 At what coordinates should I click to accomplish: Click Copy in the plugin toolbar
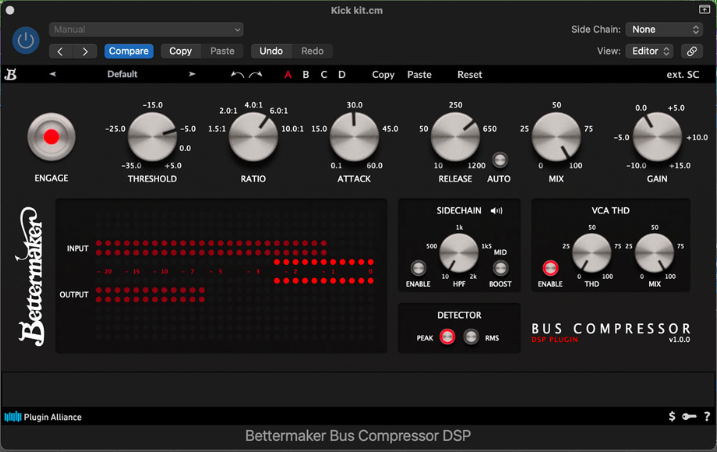(x=383, y=75)
